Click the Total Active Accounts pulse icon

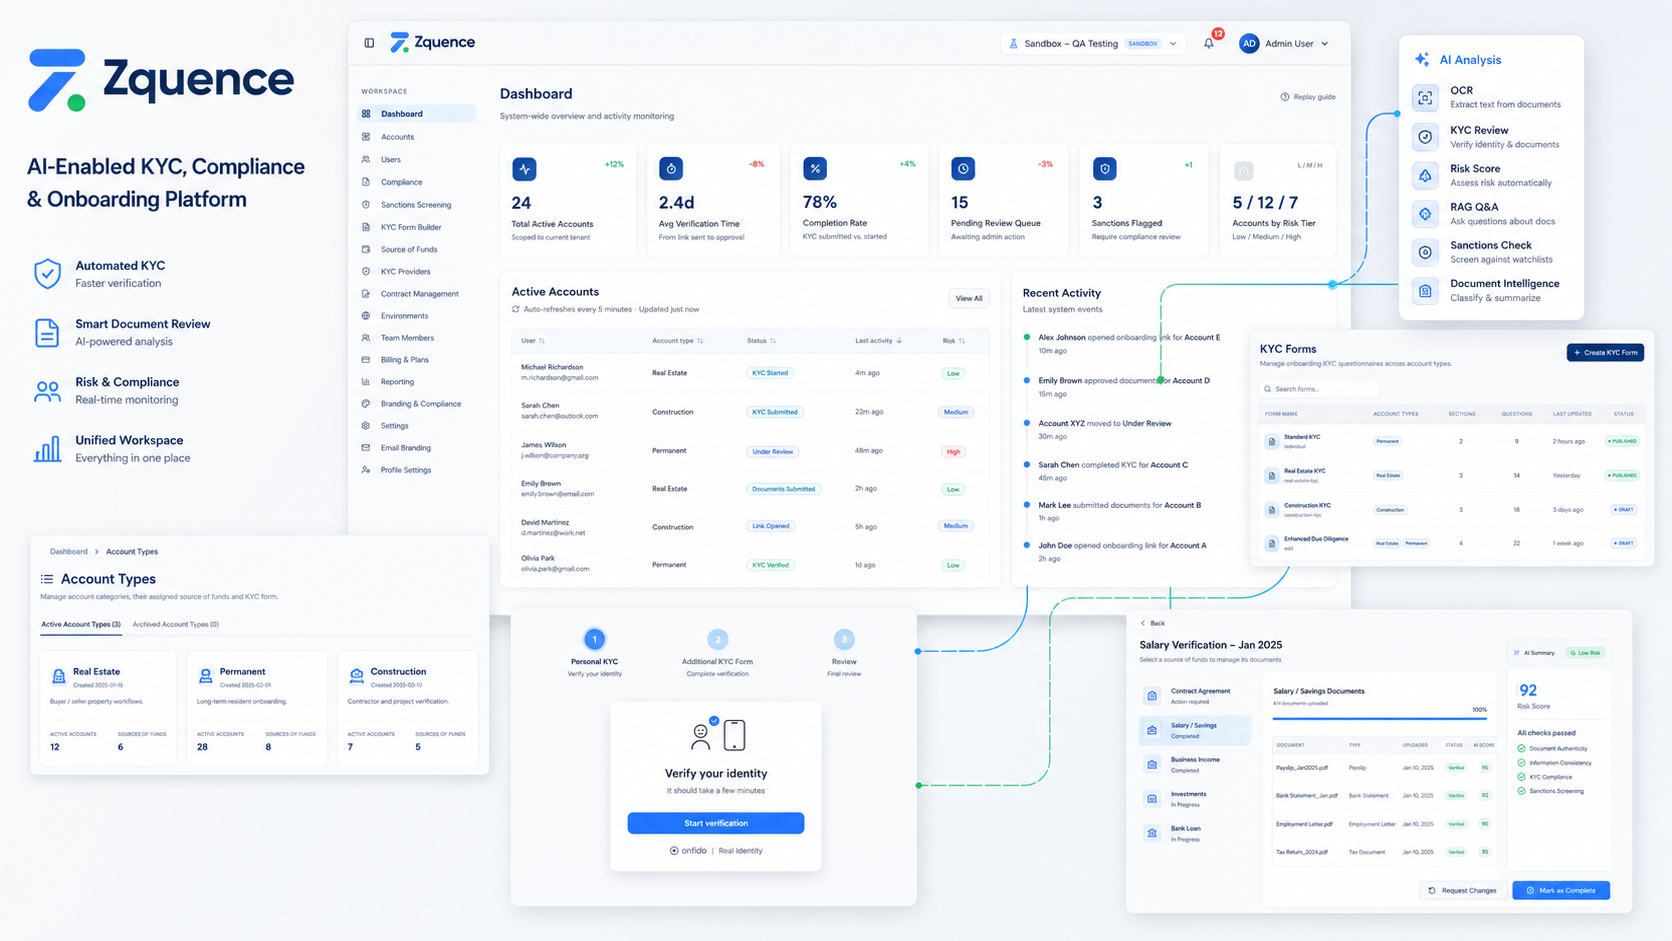pyautogui.click(x=524, y=169)
